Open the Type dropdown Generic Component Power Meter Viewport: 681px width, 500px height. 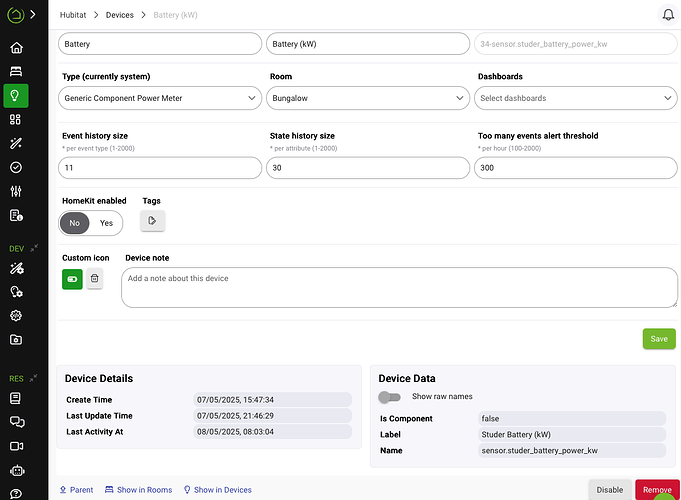click(x=160, y=98)
